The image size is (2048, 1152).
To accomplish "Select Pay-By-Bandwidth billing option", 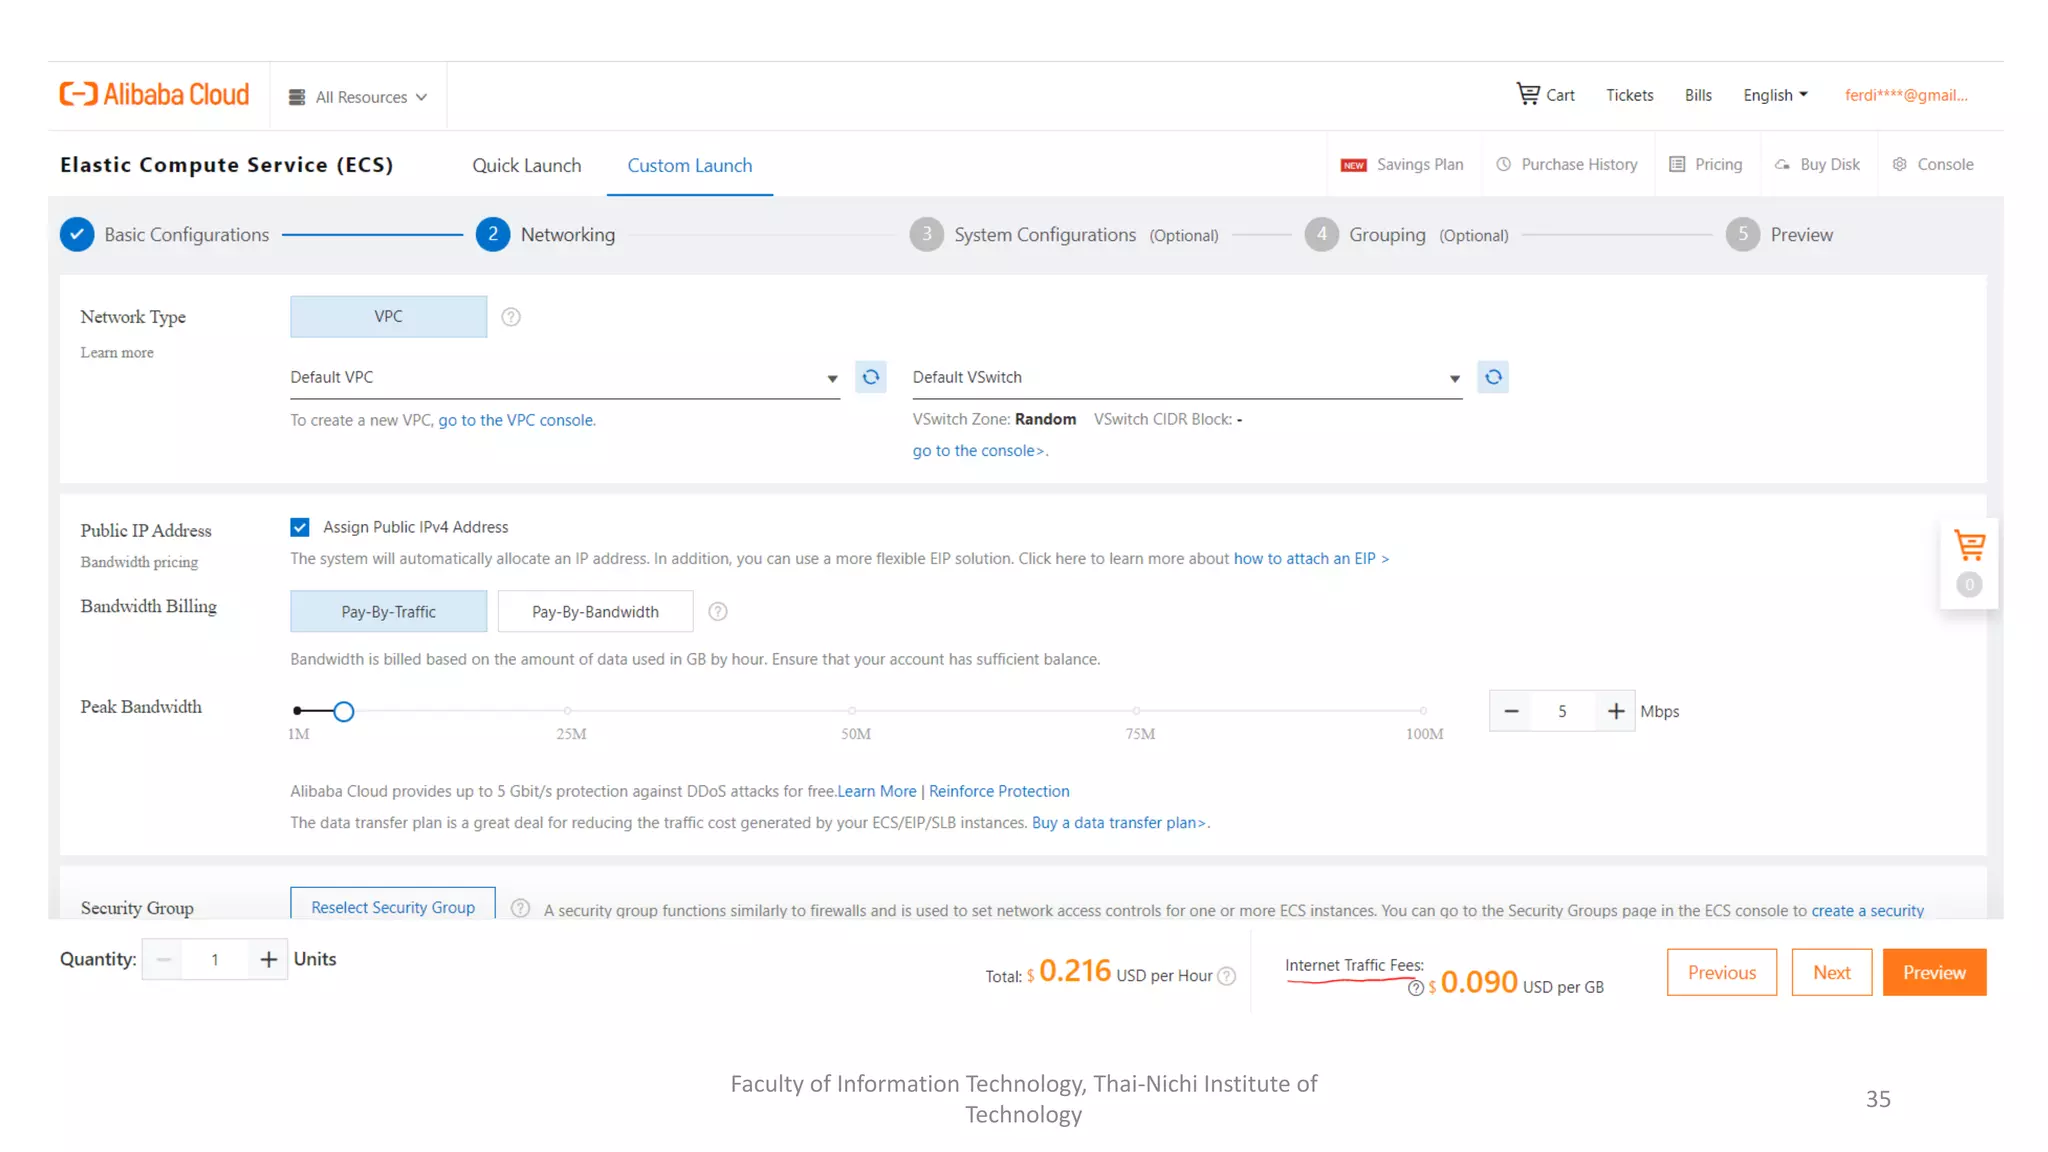I will coord(595,612).
